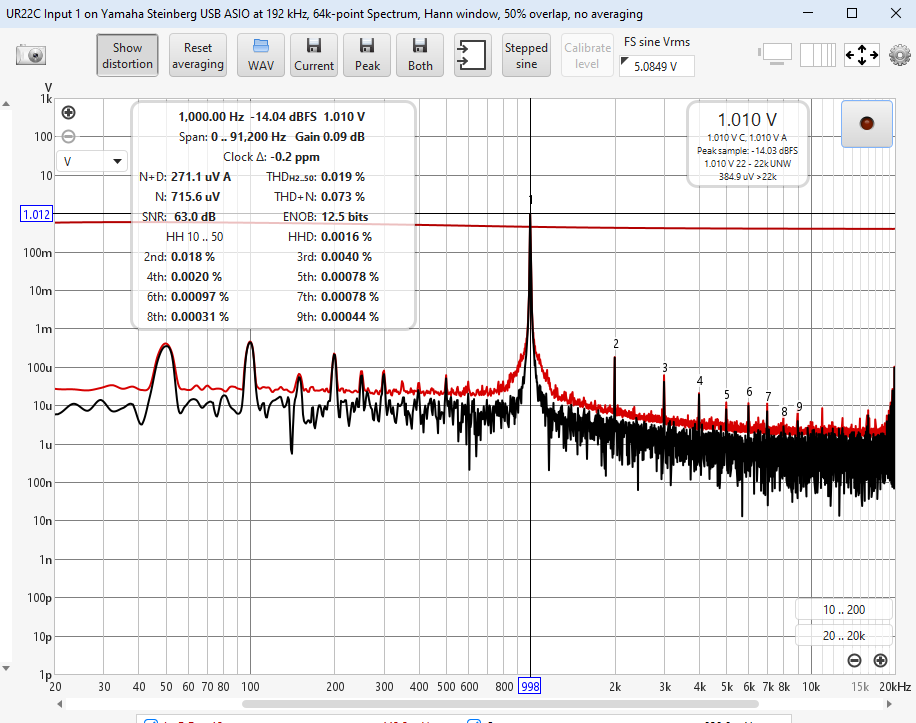
Task: Zoom in the vertical axis with plus icon
Action: tap(68, 113)
